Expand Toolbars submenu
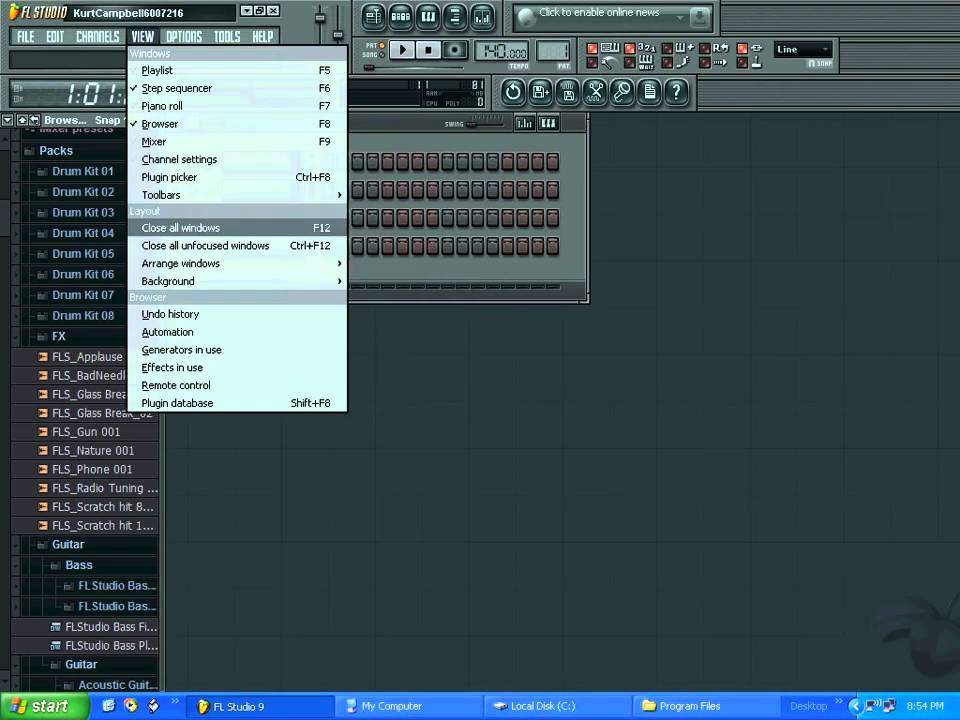The image size is (960, 720). (238, 195)
